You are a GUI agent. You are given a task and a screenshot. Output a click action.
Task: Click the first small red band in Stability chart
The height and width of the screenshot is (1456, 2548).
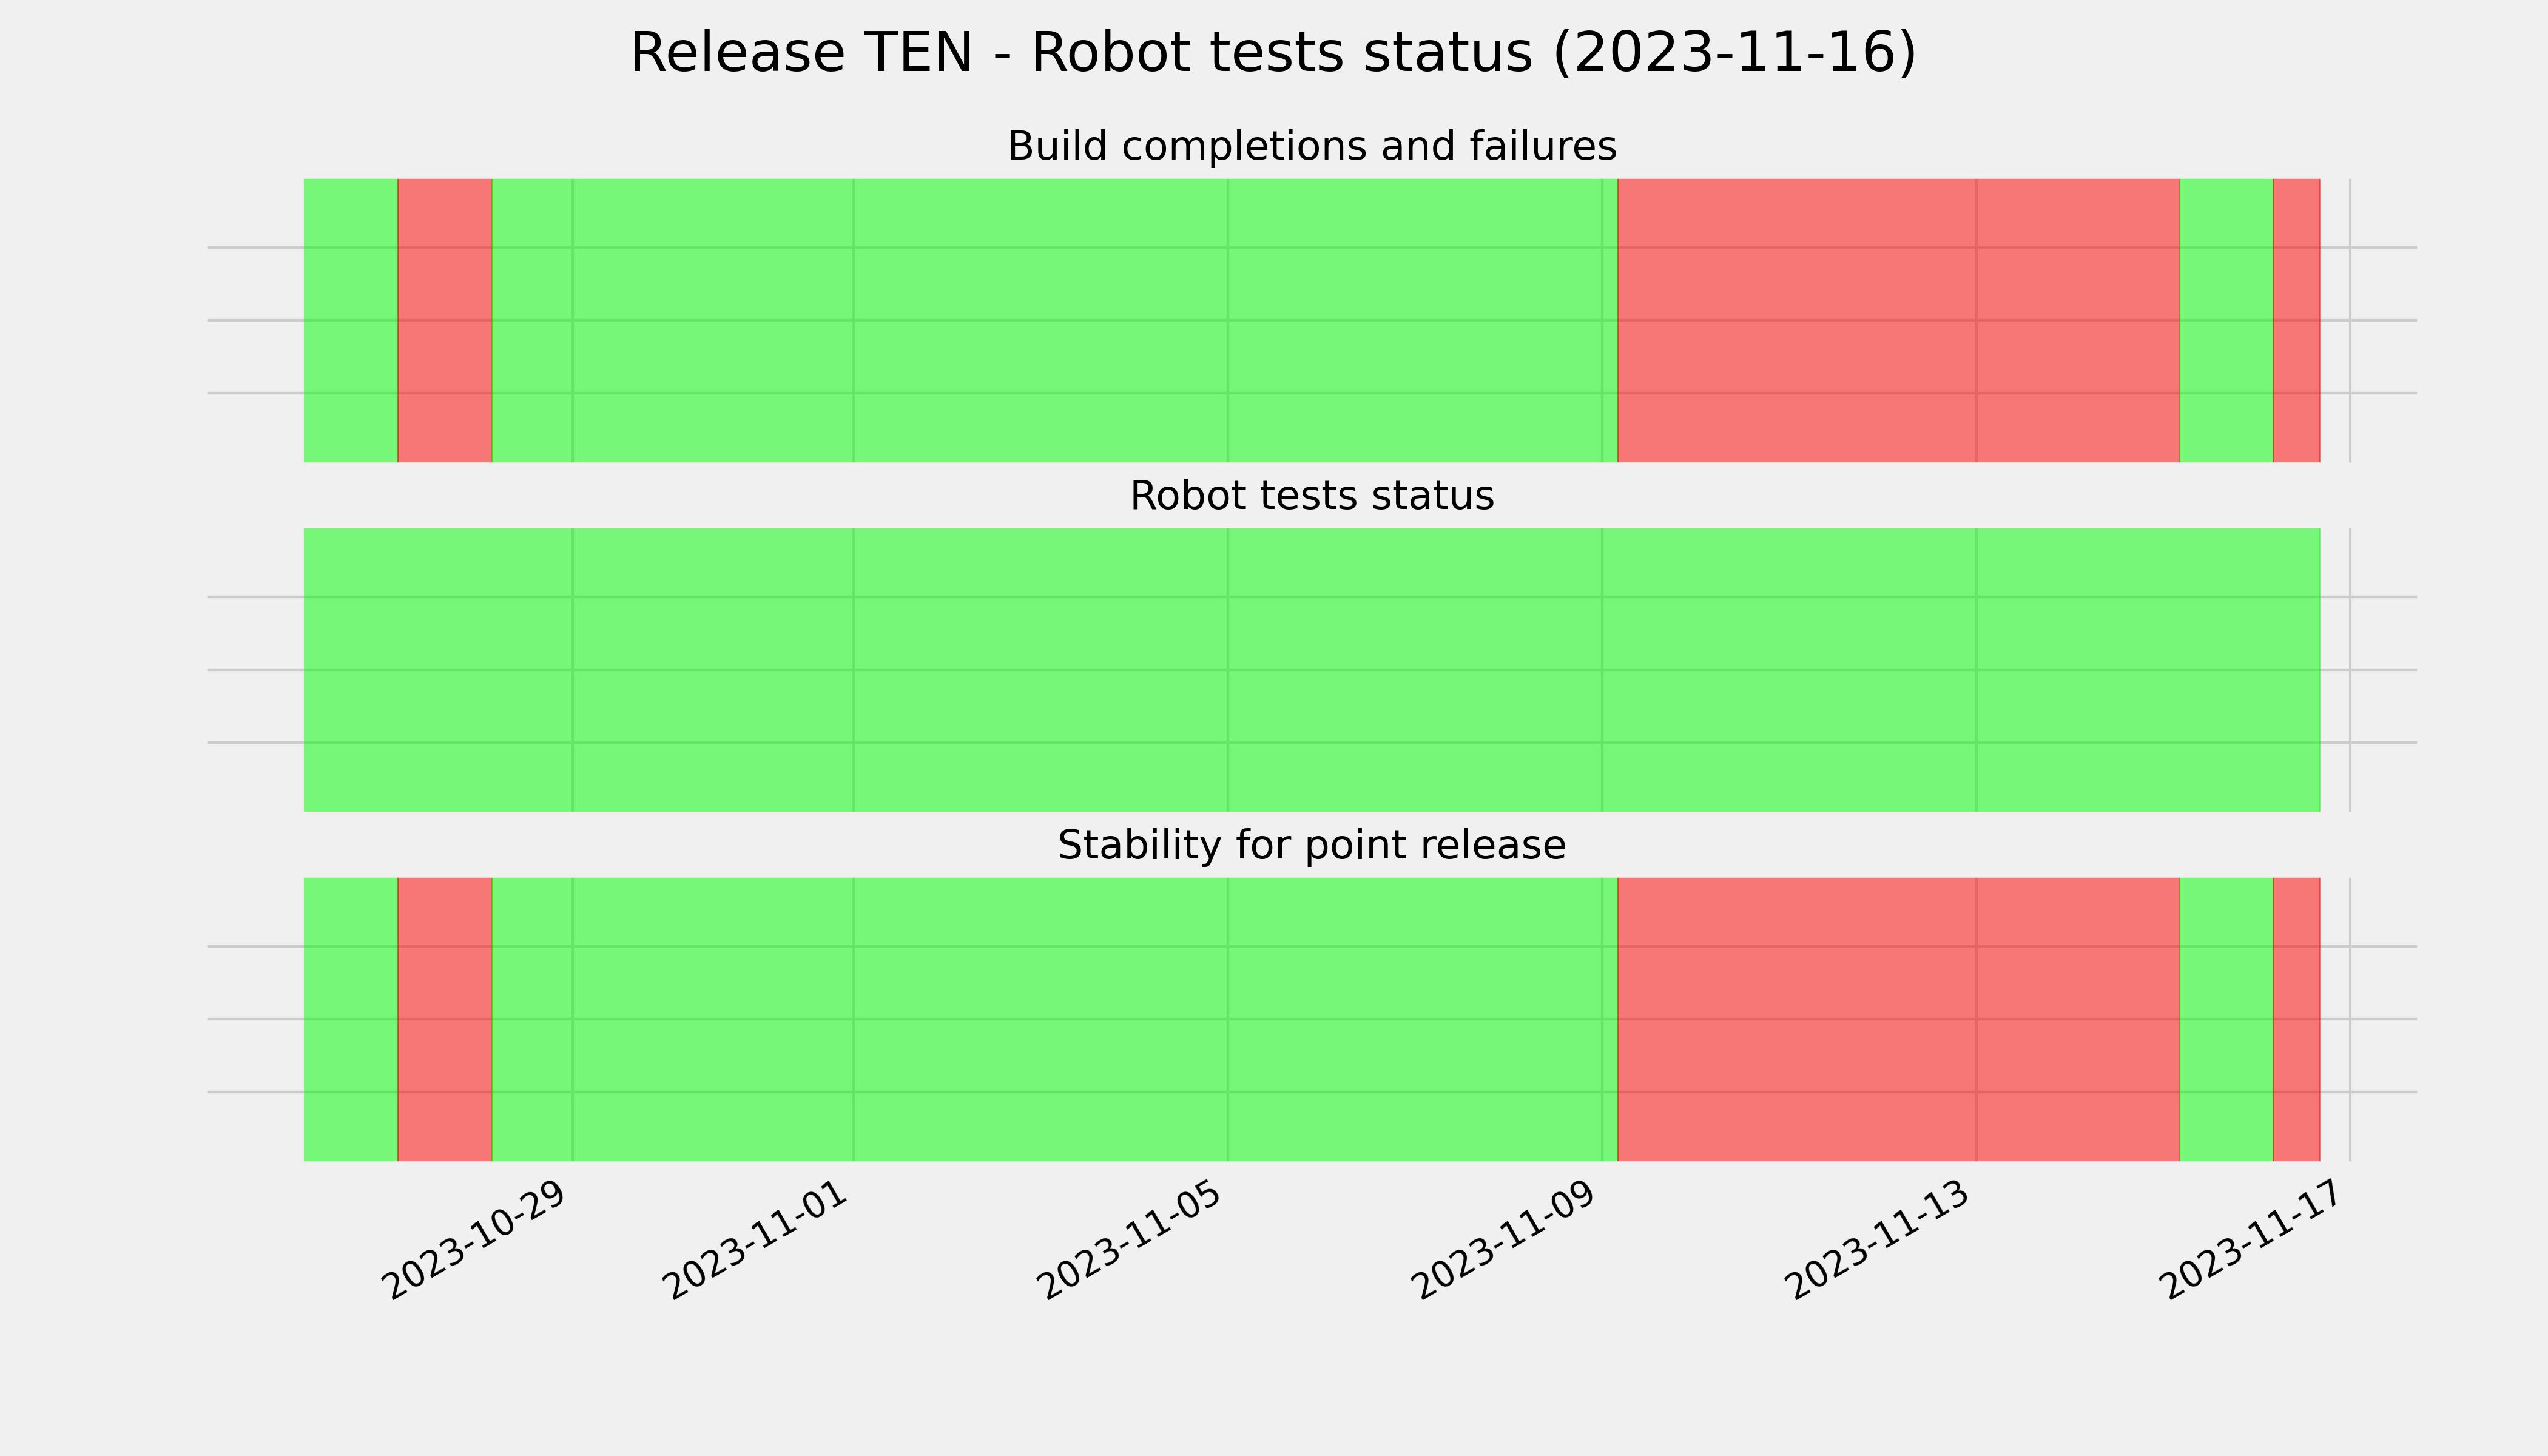coord(445,1020)
